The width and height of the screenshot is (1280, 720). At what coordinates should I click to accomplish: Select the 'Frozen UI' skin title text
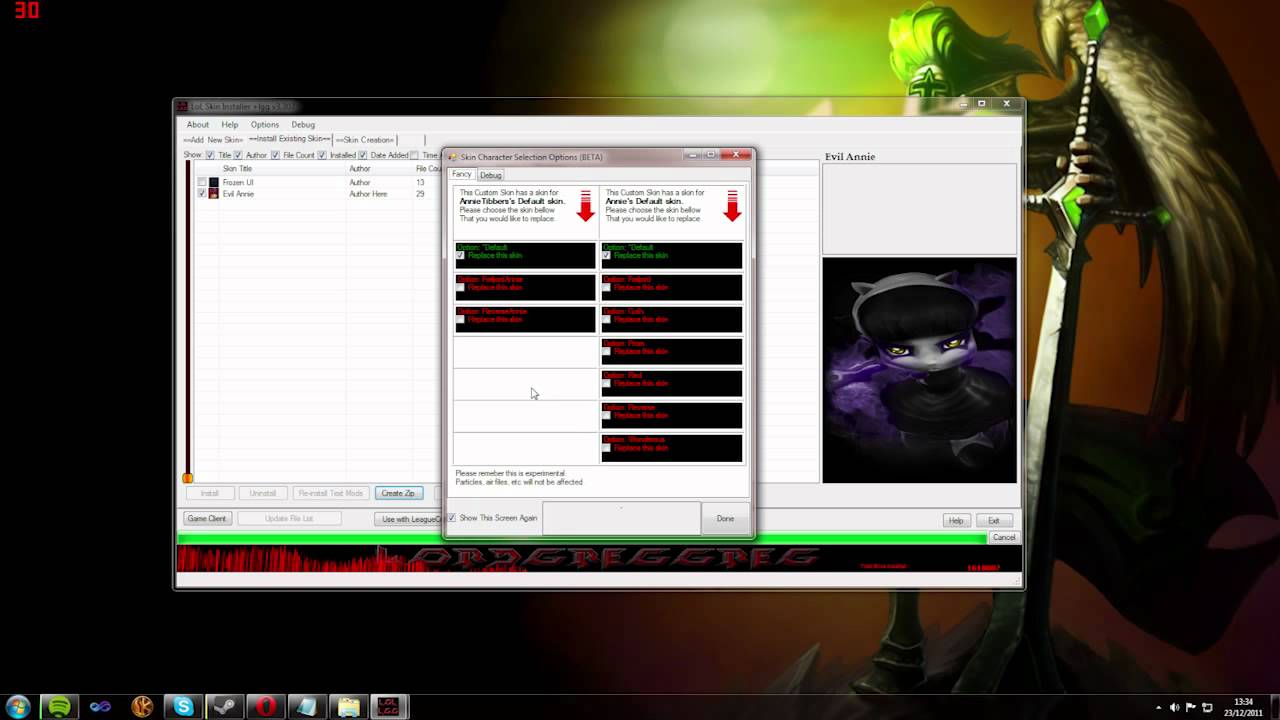pyautogui.click(x=238, y=183)
